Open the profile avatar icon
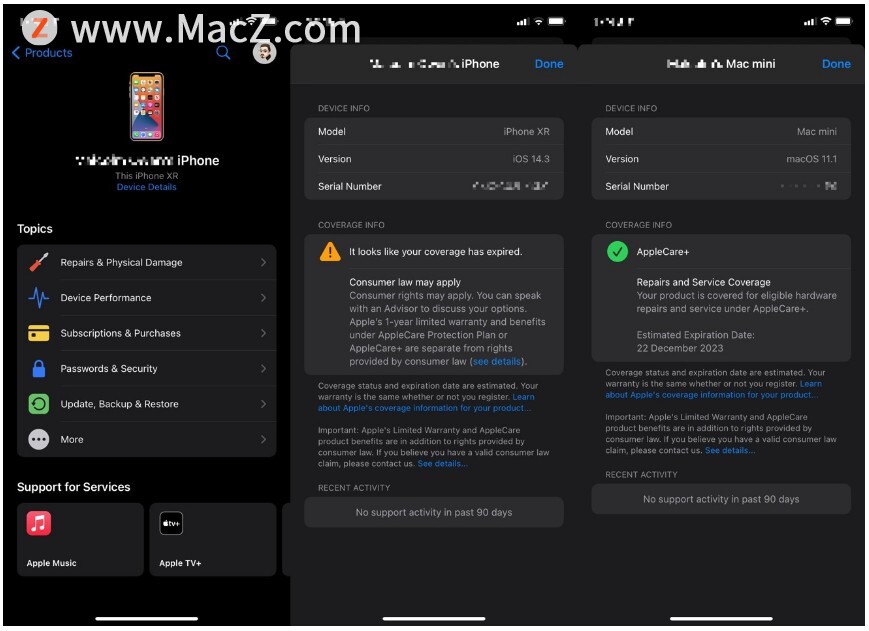The width and height of the screenshot is (869, 631). [x=264, y=53]
